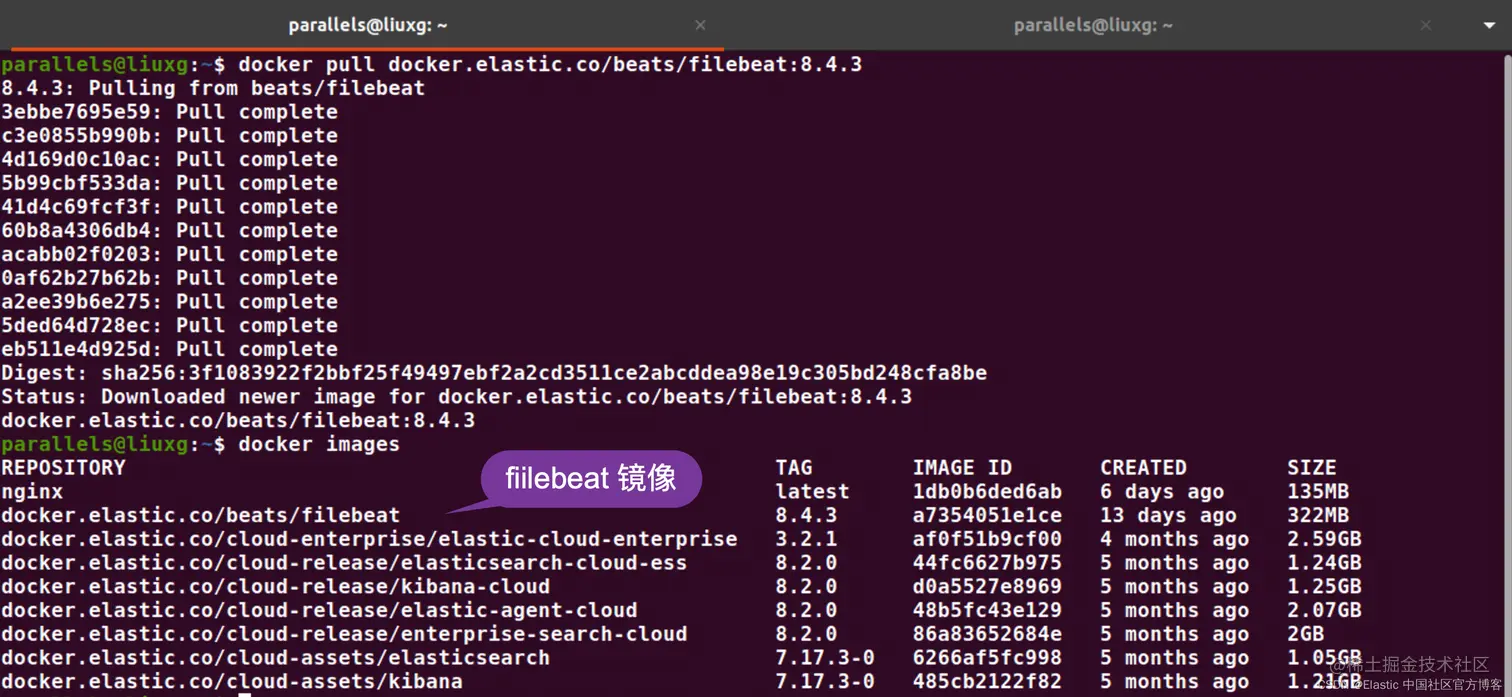Click image ID 44fc6627b975

tap(987, 563)
